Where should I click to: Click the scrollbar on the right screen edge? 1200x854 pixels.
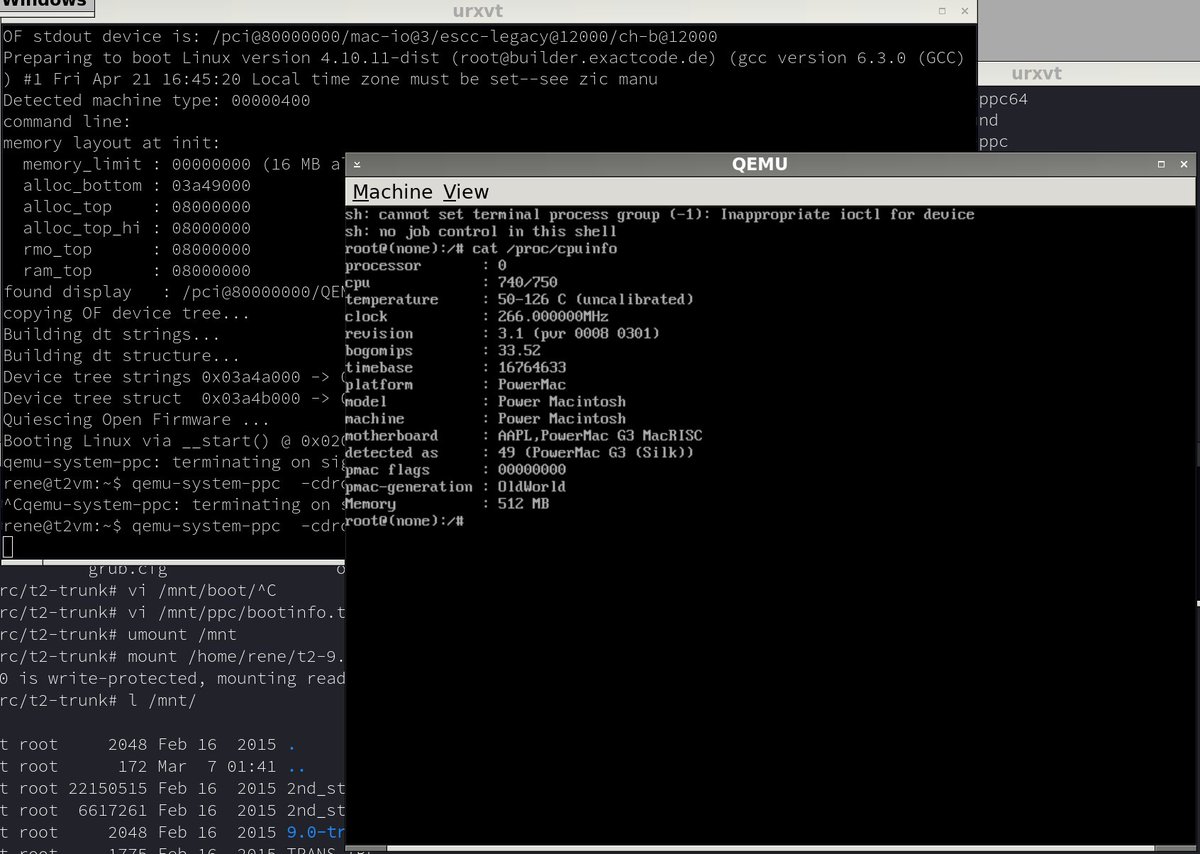click(x=1195, y=600)
